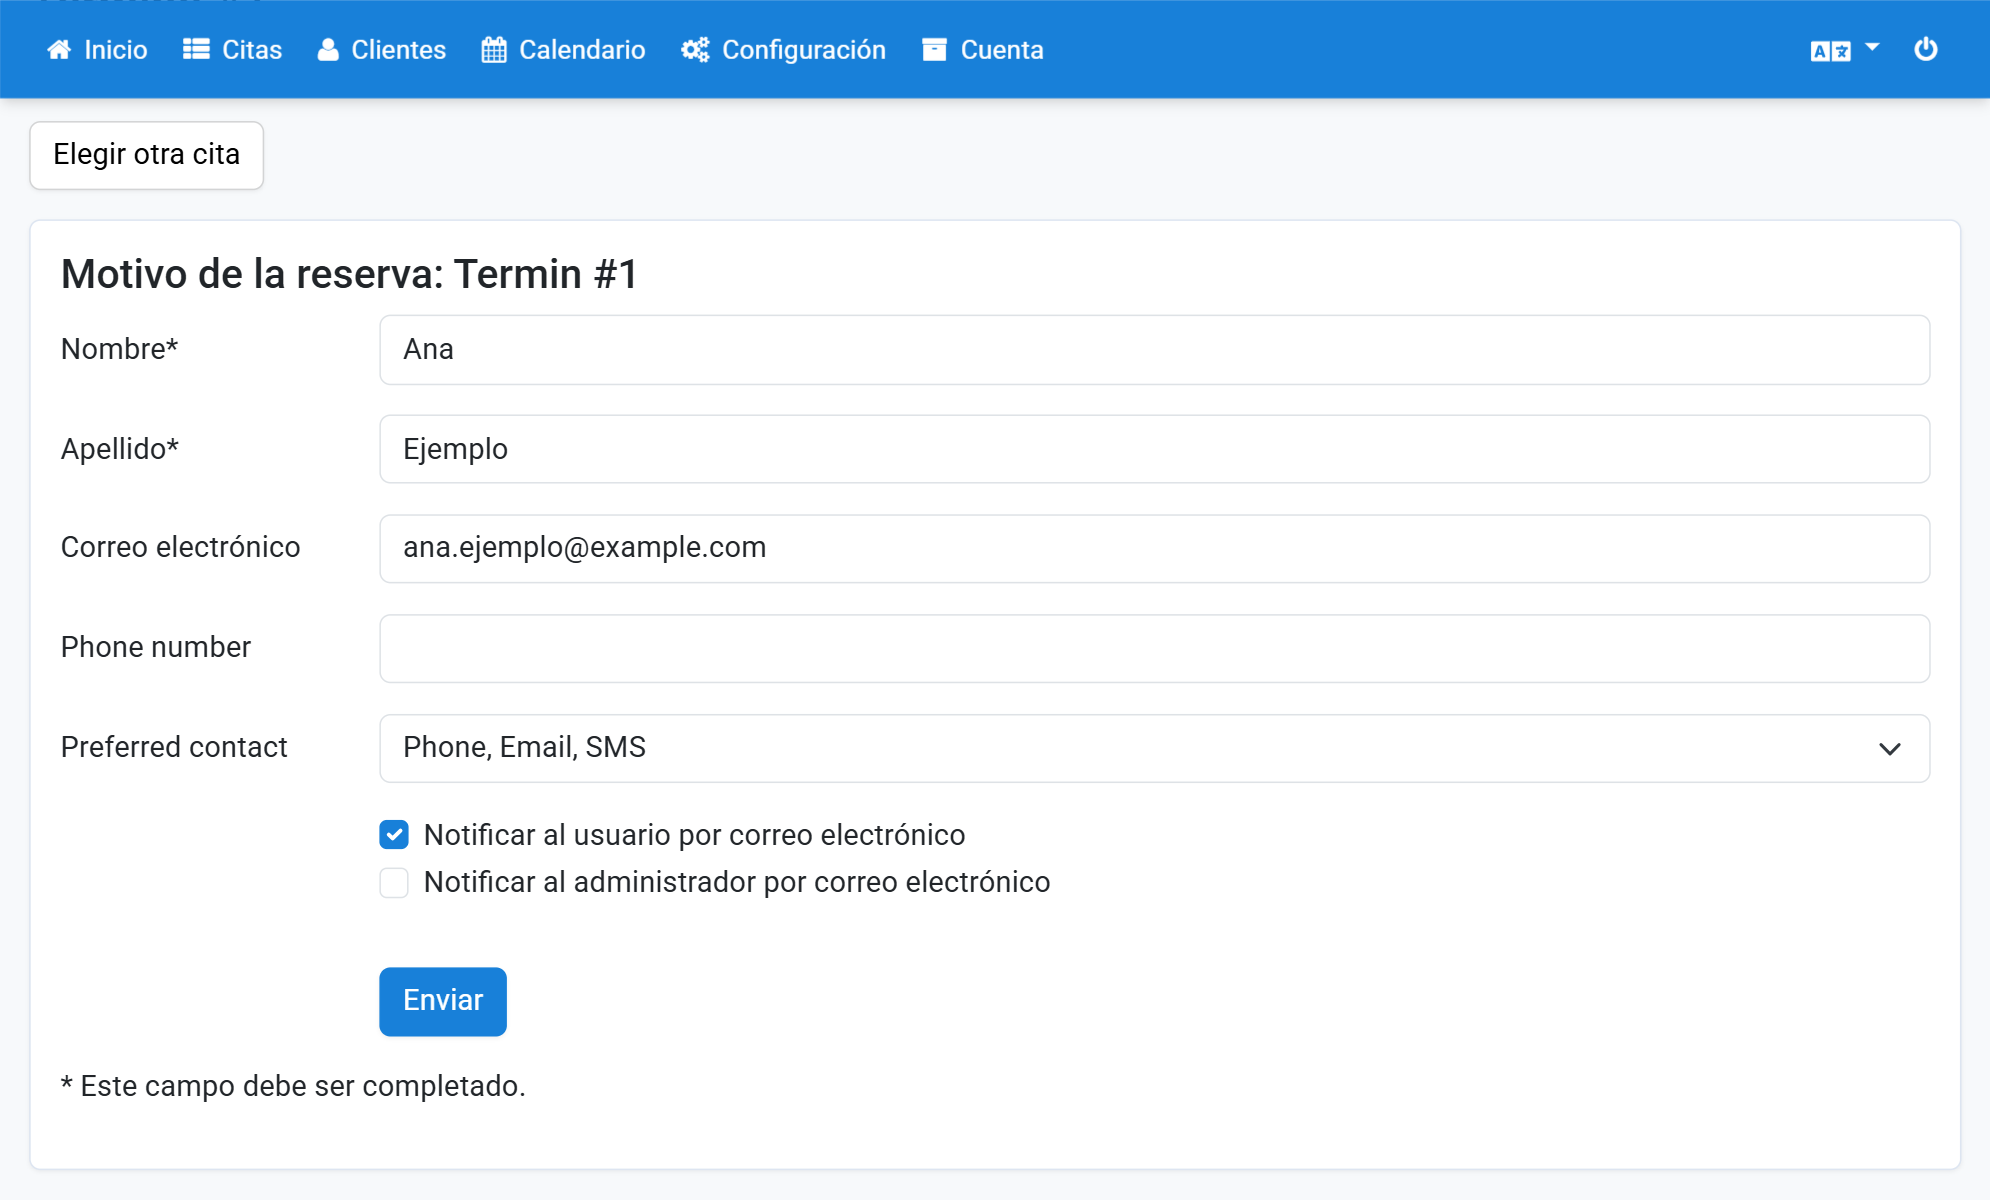
Task: Click the note Este campo debe ser completado
Action: [x=293, y=1086]
